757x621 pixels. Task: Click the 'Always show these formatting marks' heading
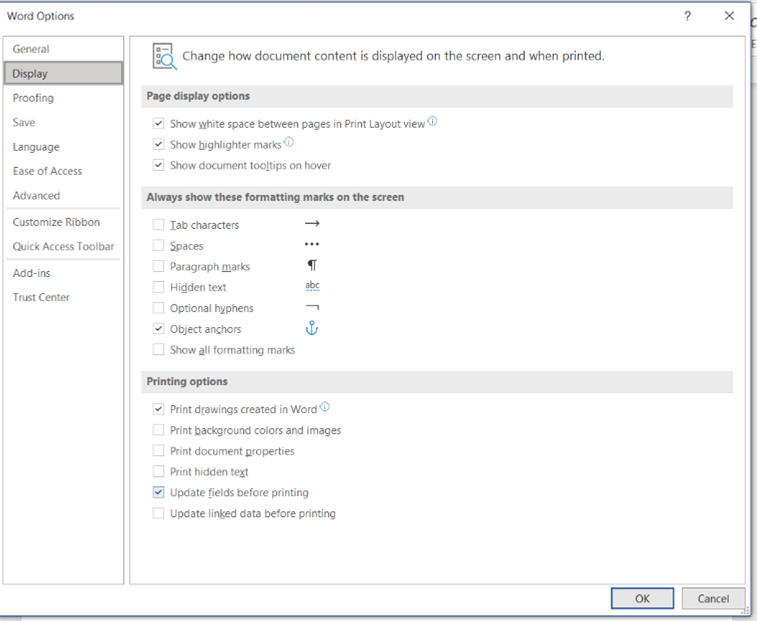pyautogui.click(x=275, y=197)
